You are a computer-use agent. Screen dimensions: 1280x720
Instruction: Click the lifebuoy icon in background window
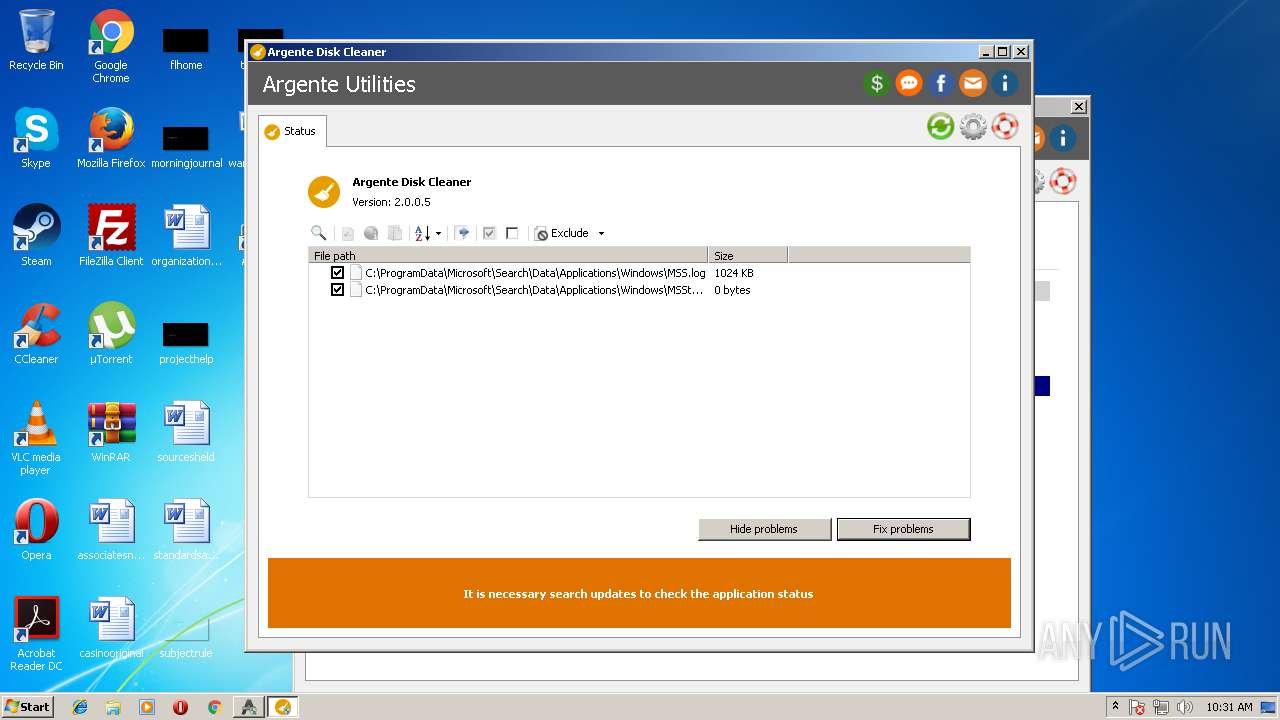tap(1062, 181)
